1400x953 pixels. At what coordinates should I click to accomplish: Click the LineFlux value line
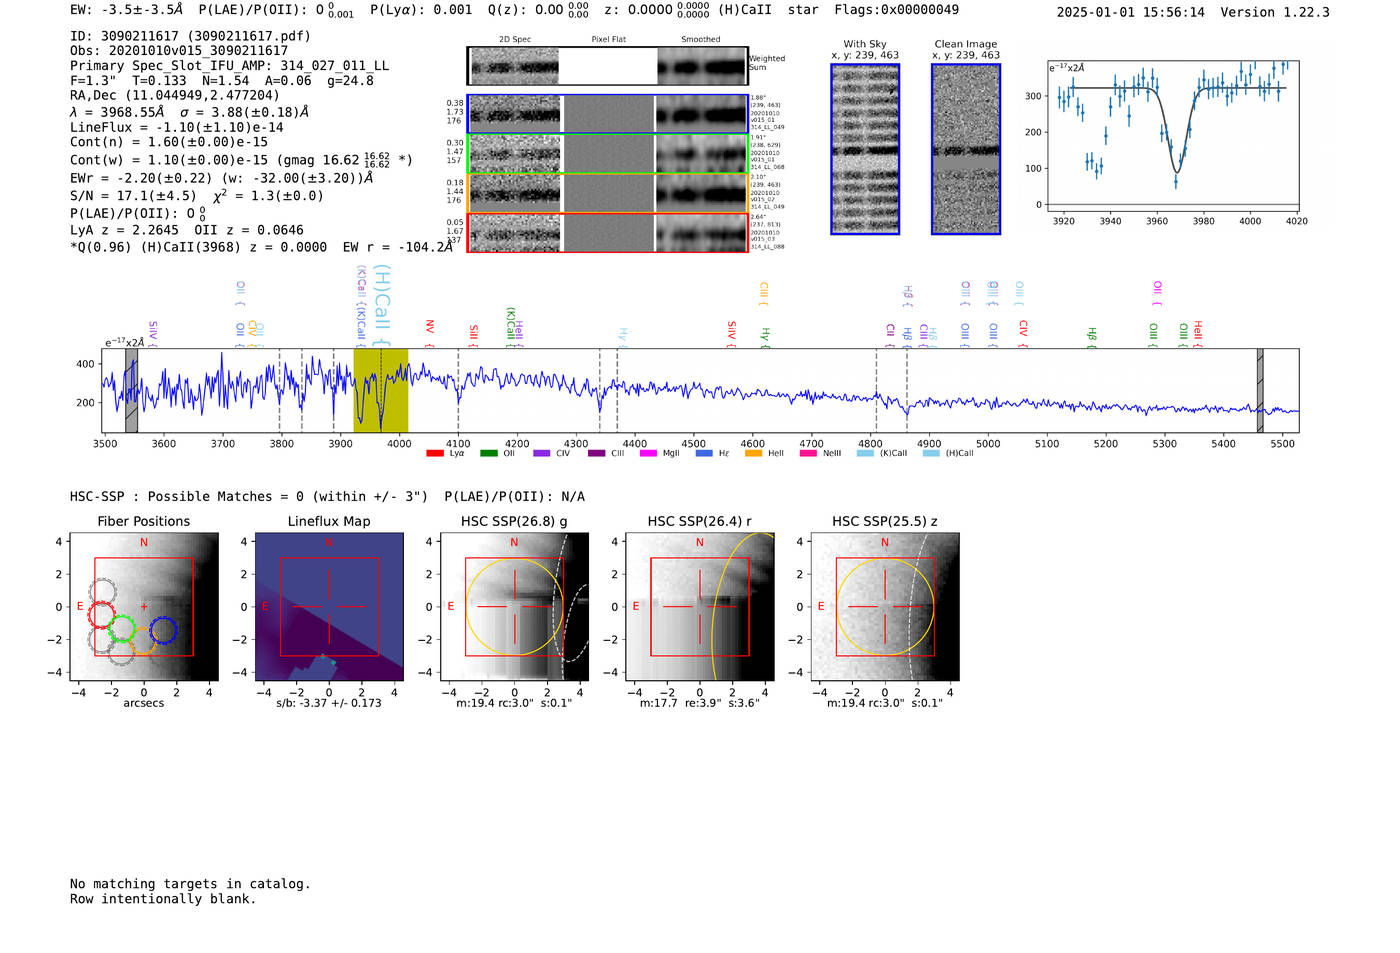tap(177, 127)
